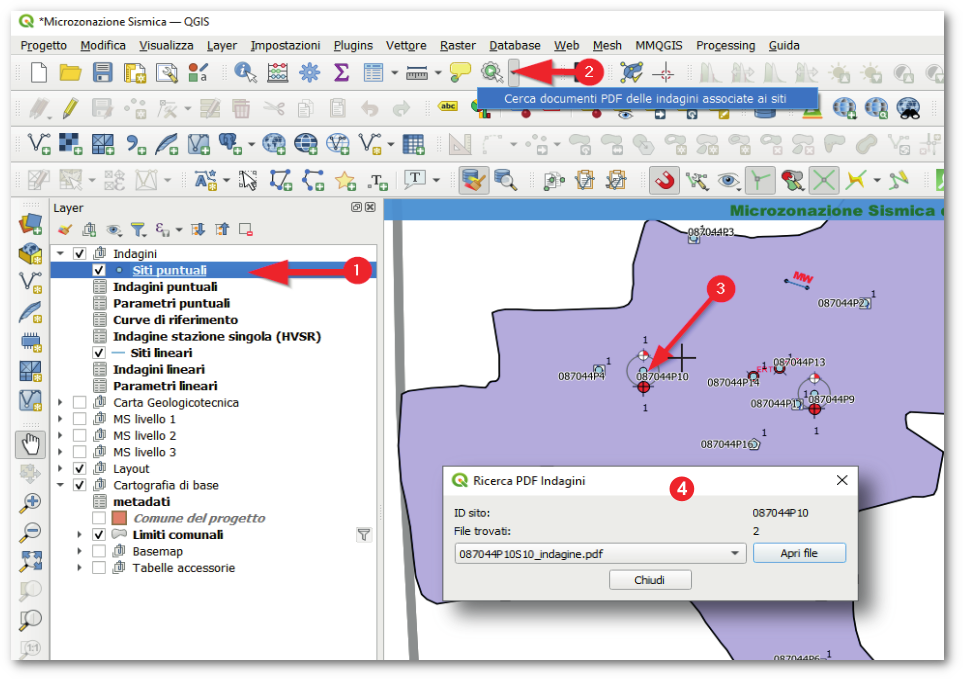Click the PDF indagini search gear icon
963x679 pixels.
(491, 72)
